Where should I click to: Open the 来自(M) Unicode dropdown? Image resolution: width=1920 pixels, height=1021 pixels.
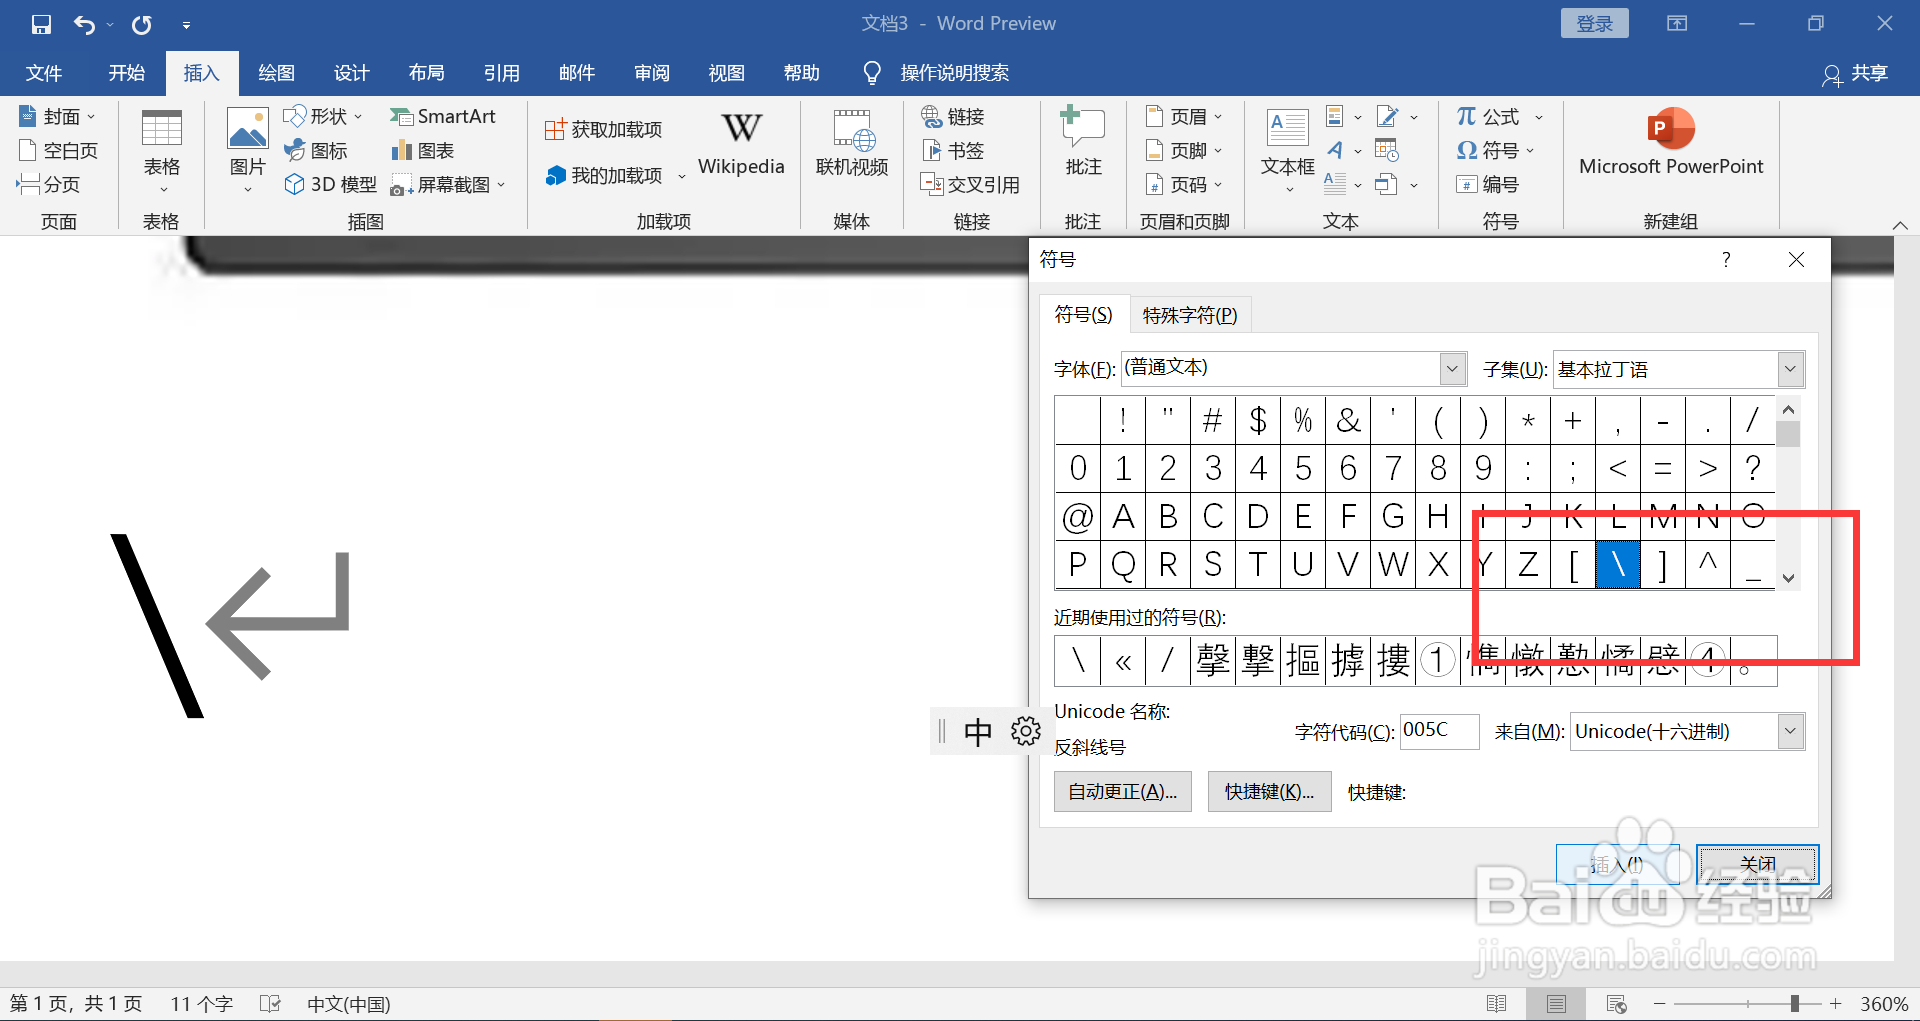[x=1790, y=731]
